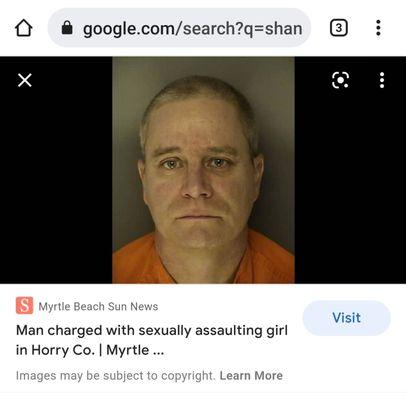
Task: Tap the 'Images may be subject to copyright' text
Action: pos(115,376)
